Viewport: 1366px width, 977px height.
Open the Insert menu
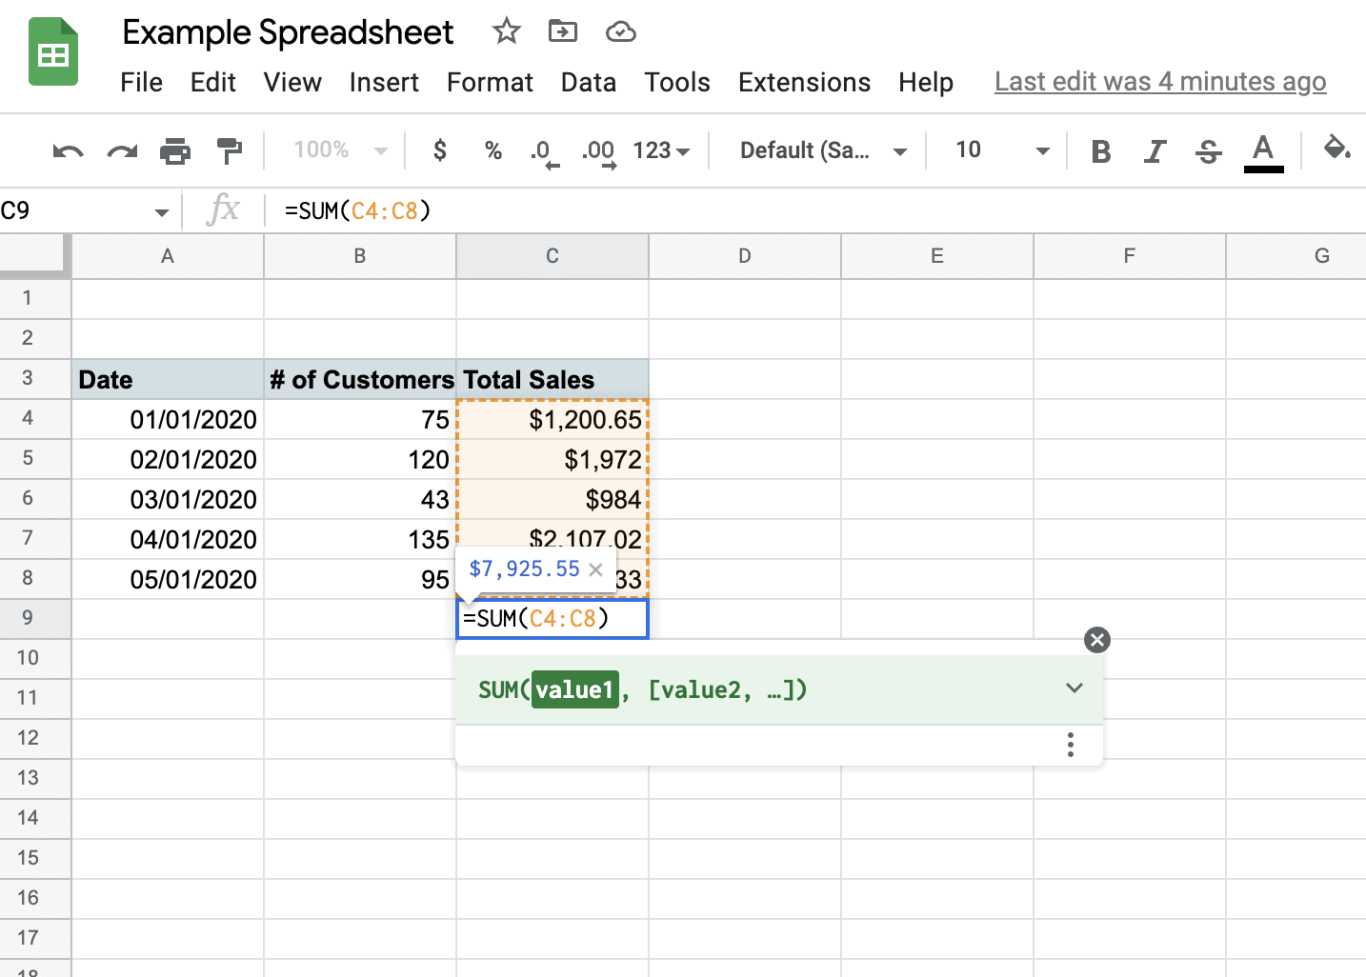point(384,82)
